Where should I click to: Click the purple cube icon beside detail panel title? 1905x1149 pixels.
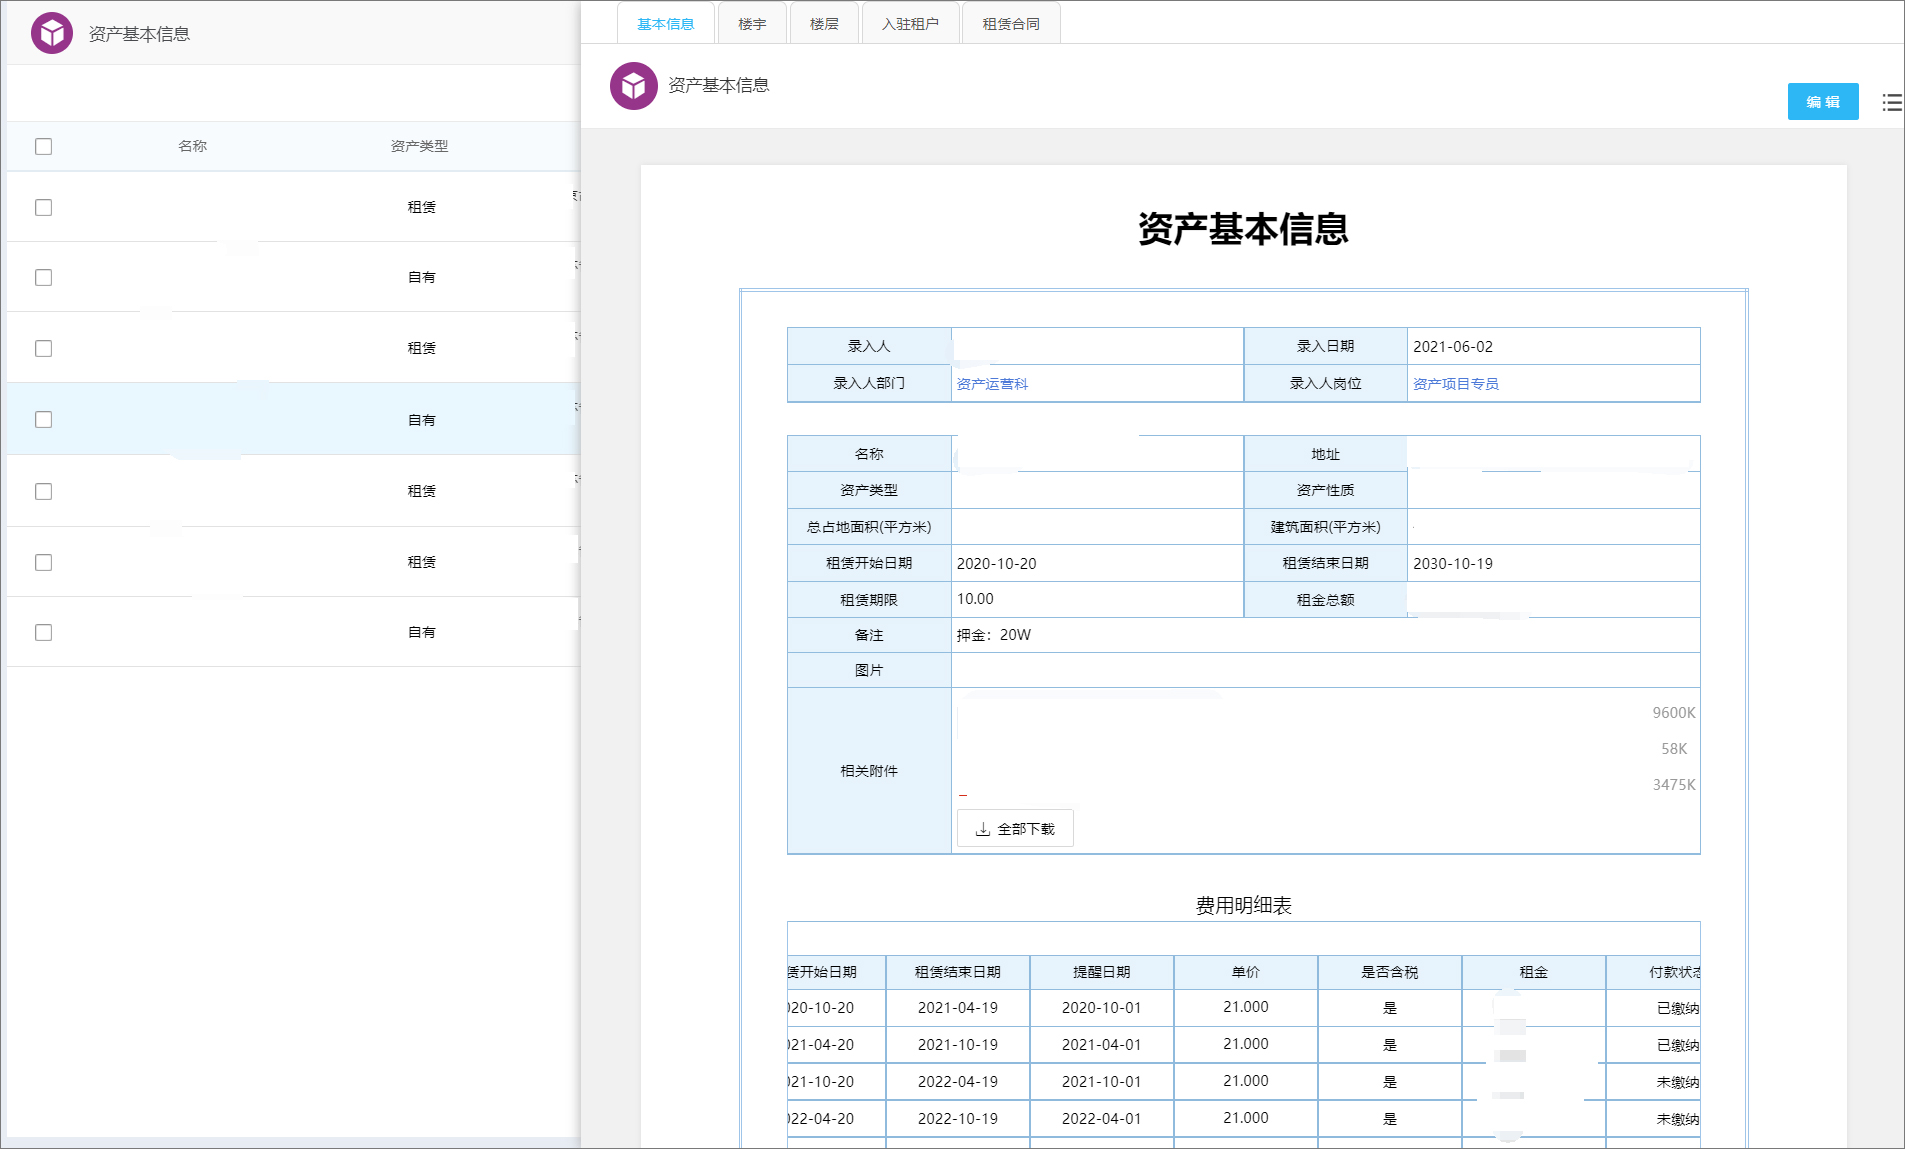coord(633,86)
